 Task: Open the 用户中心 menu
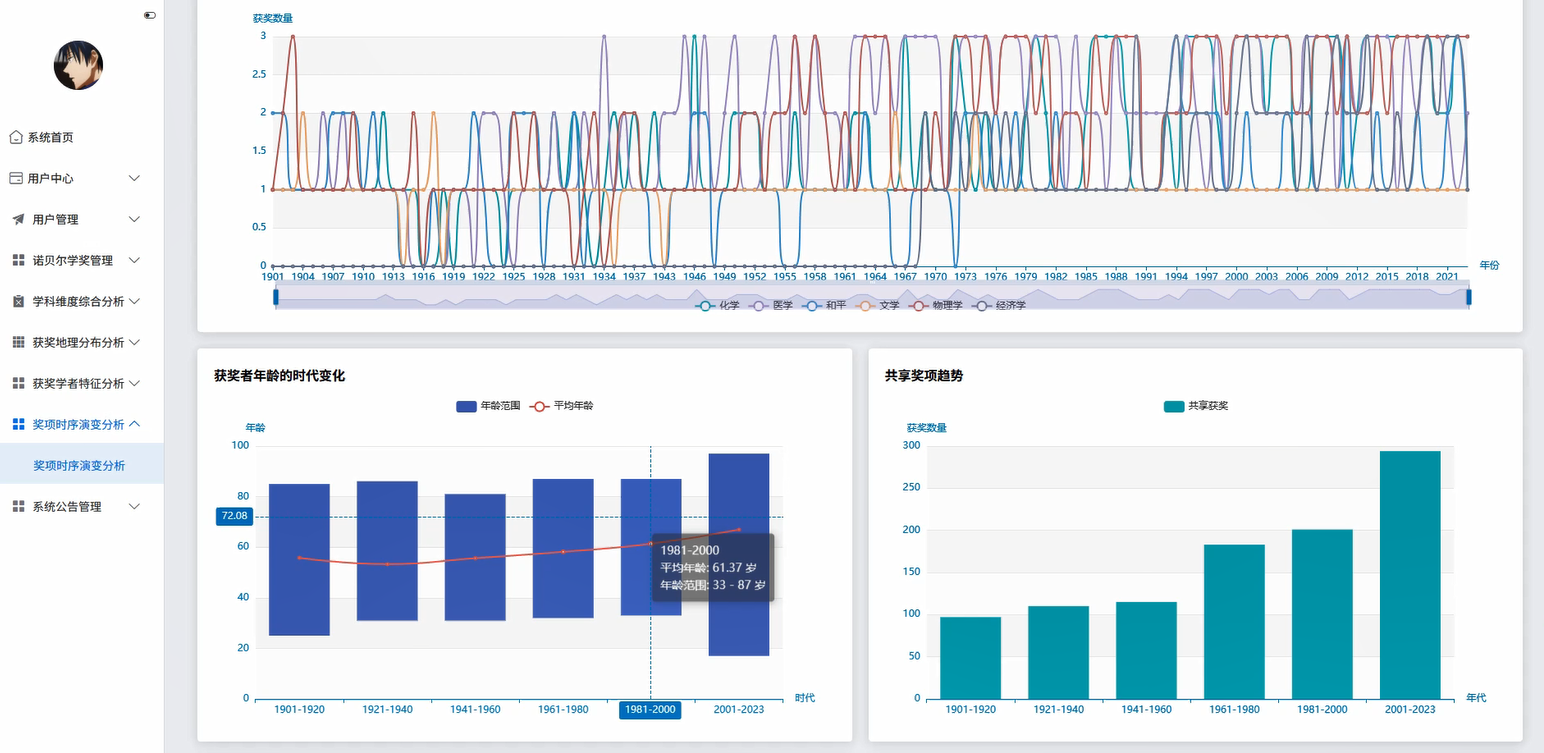82,178
